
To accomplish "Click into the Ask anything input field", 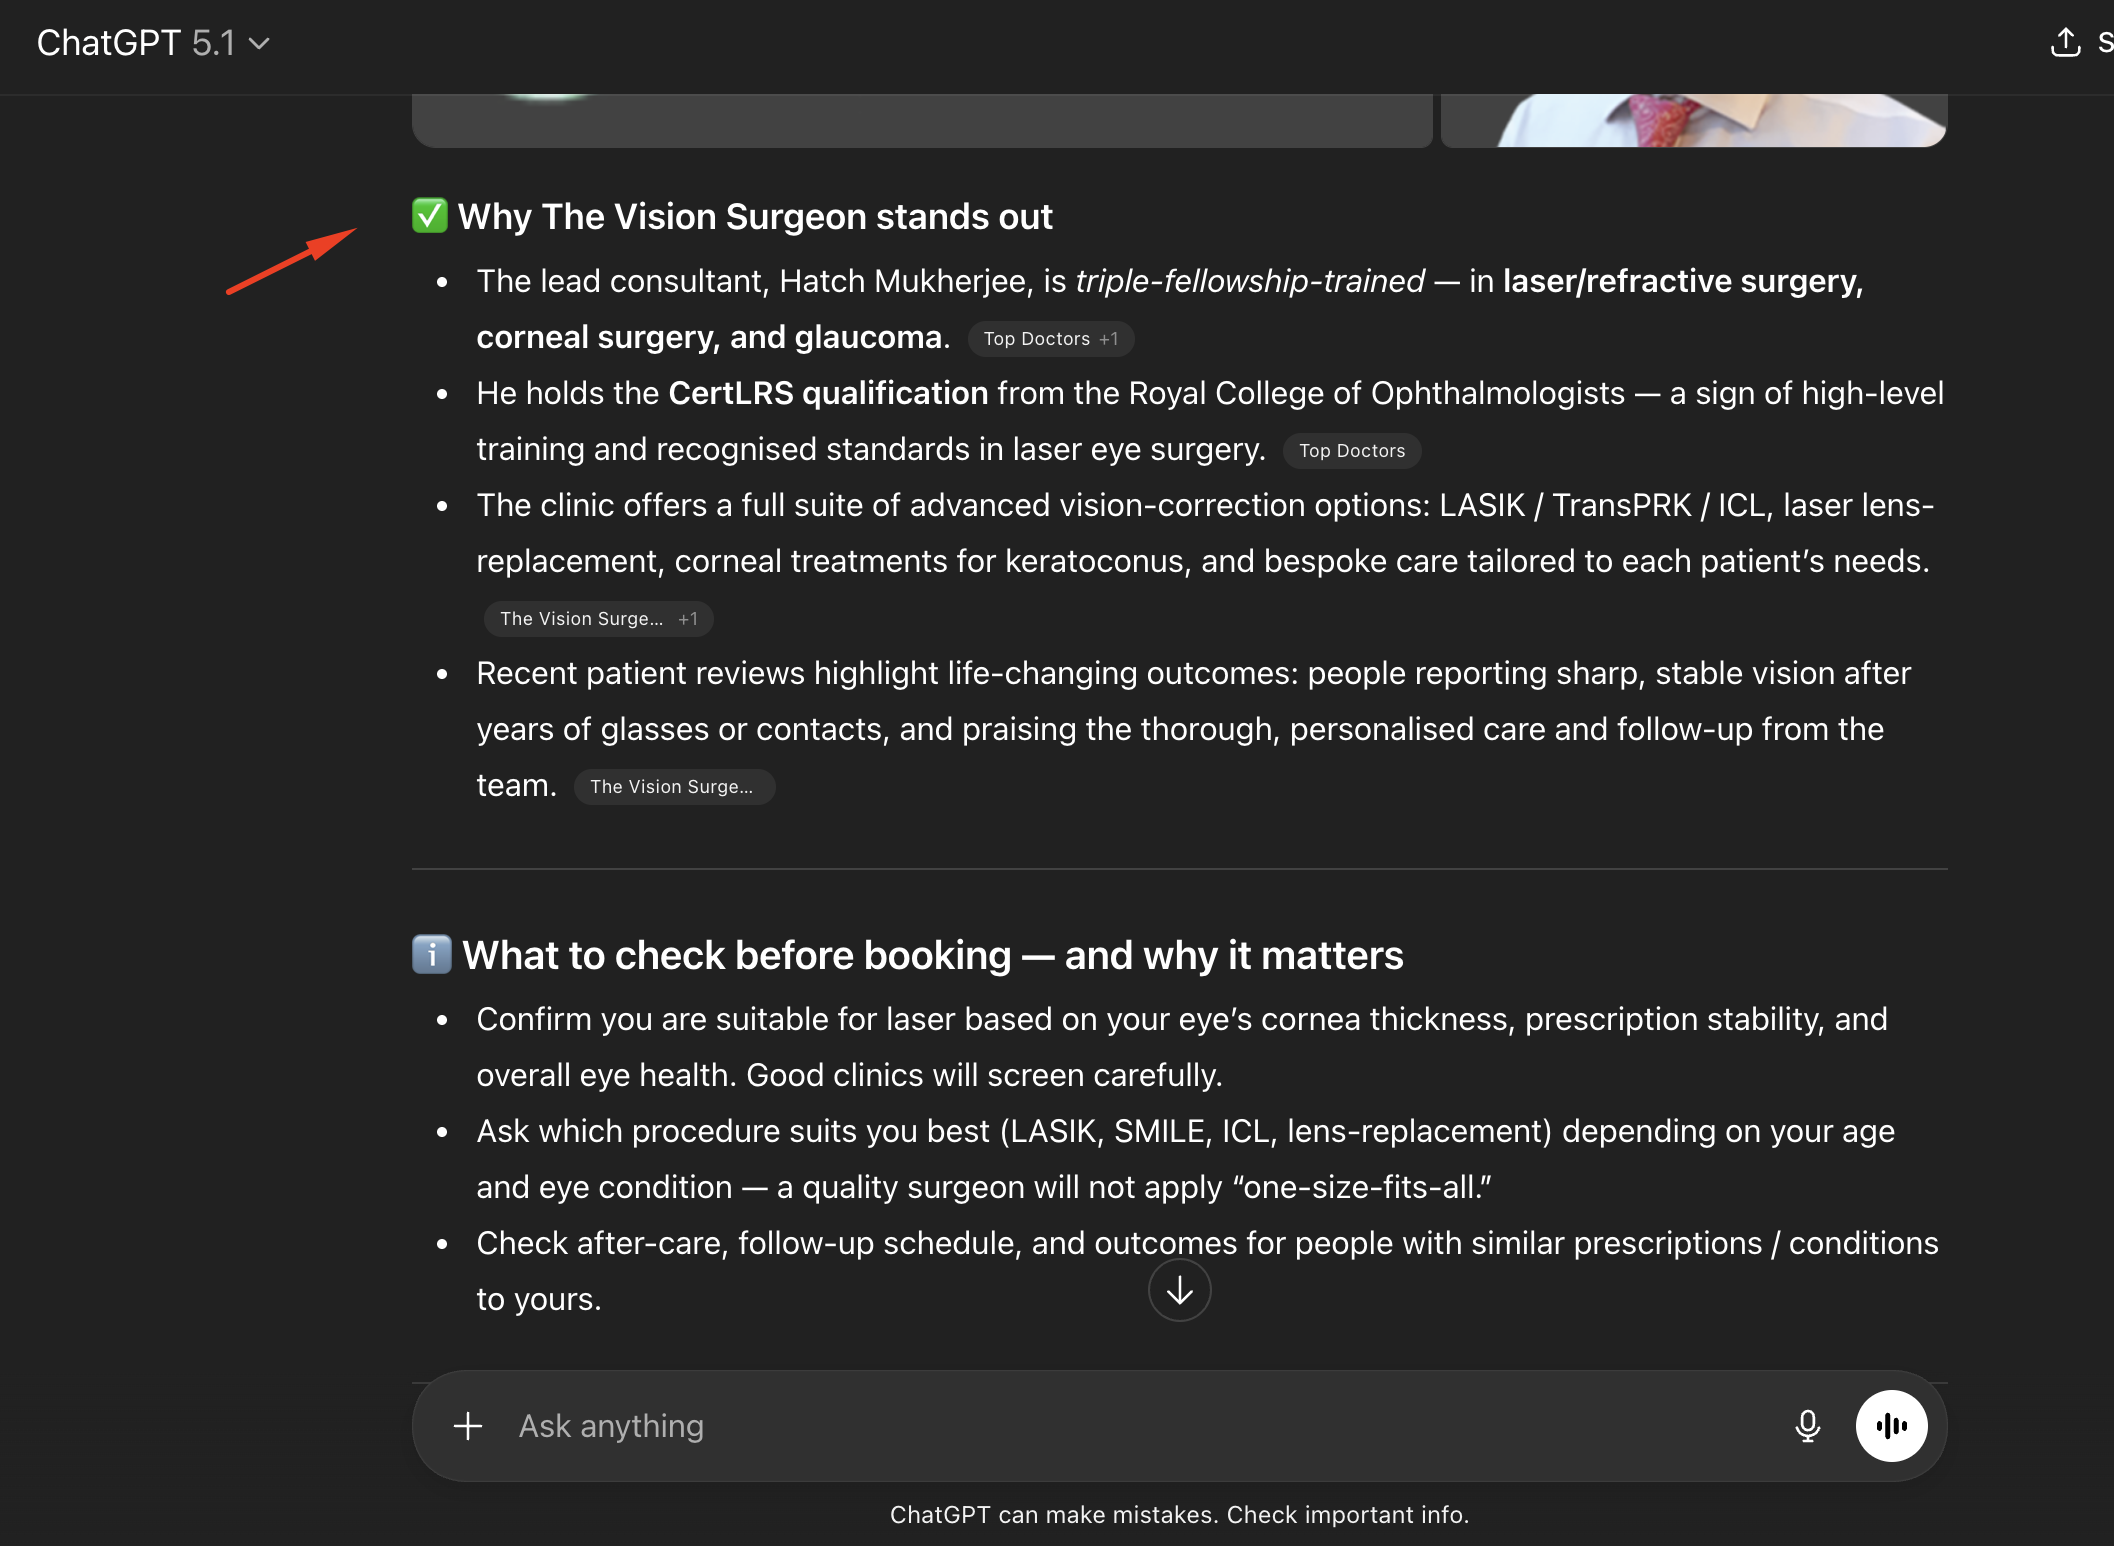I will click(1100, 1426).
